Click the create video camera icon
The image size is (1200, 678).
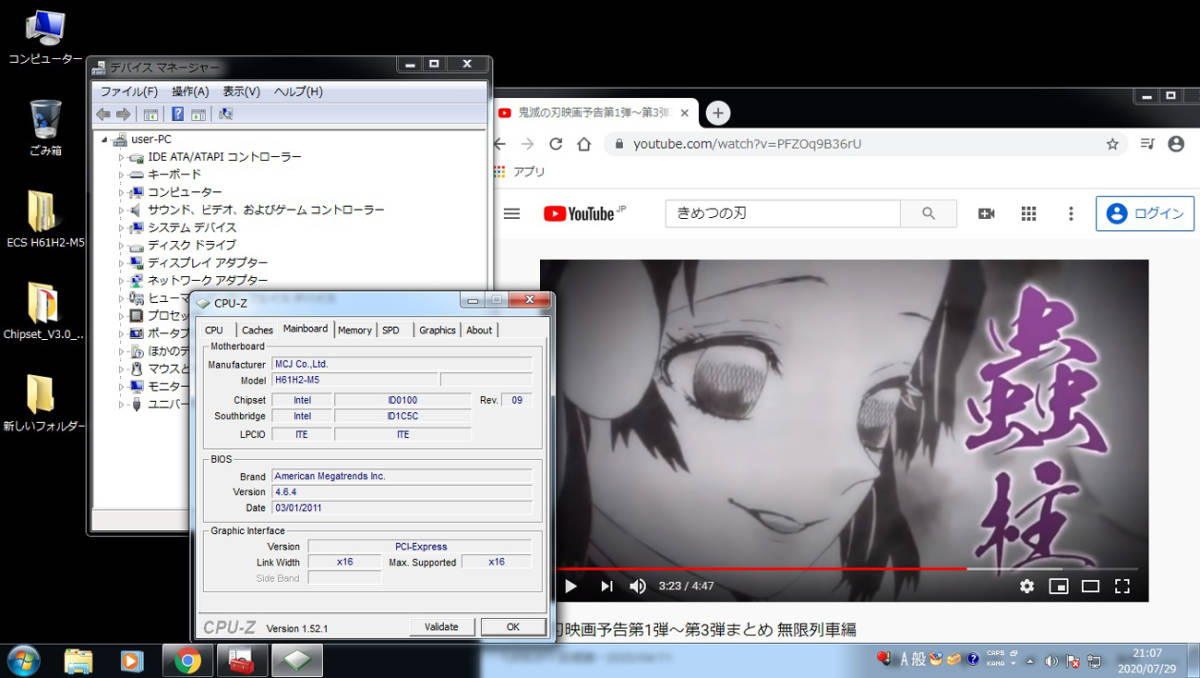click(x=986, y=213)
